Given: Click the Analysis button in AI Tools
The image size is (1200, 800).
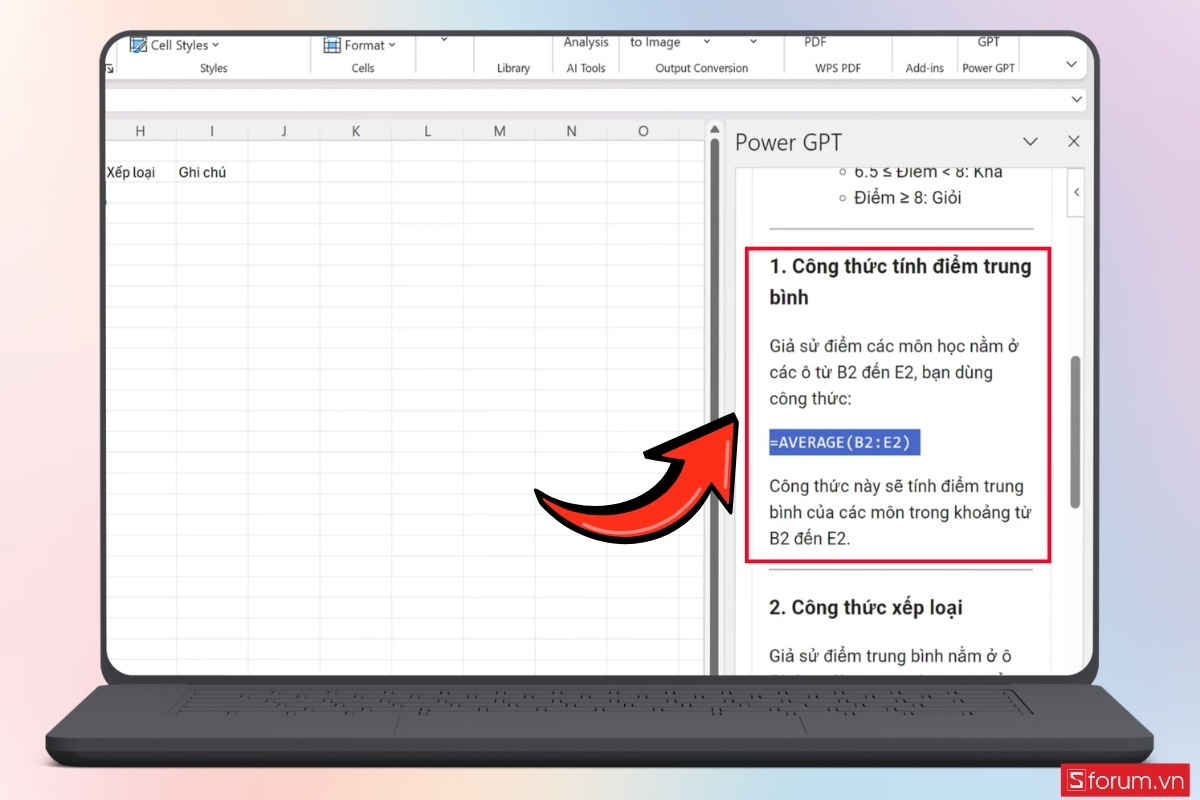Looking at the screenshot, I should (586, 42).
